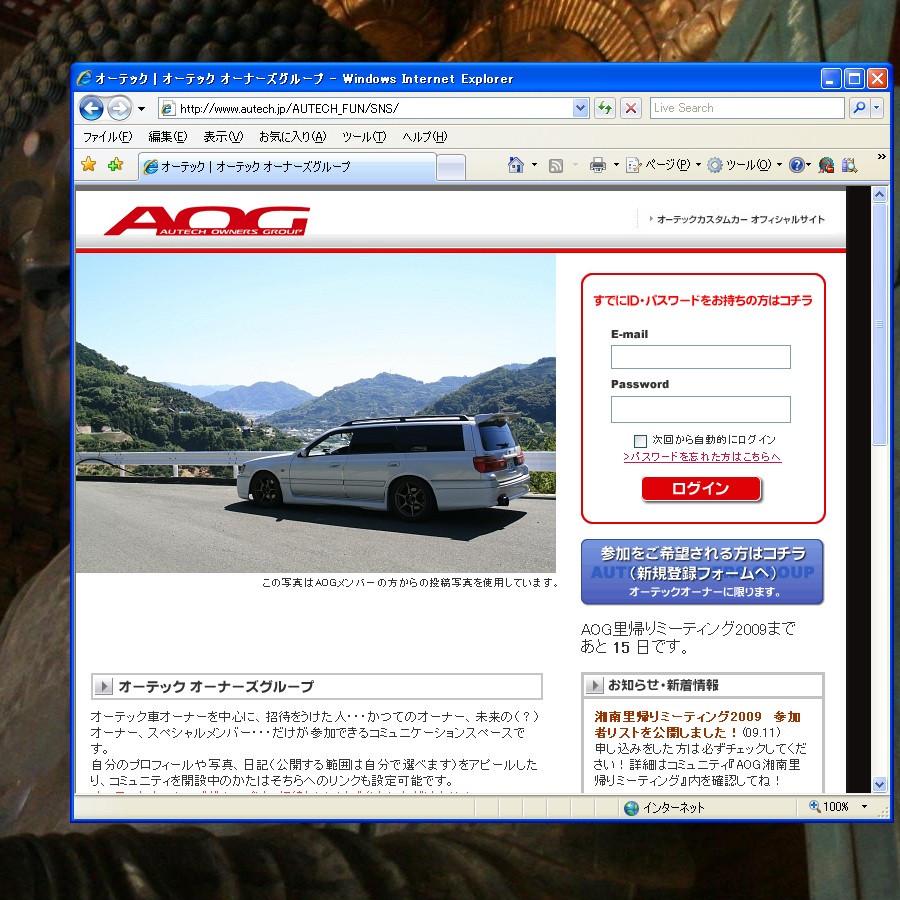
Task: Click the Add to Favorites star-plus icon
Action: tap(115, 165)
